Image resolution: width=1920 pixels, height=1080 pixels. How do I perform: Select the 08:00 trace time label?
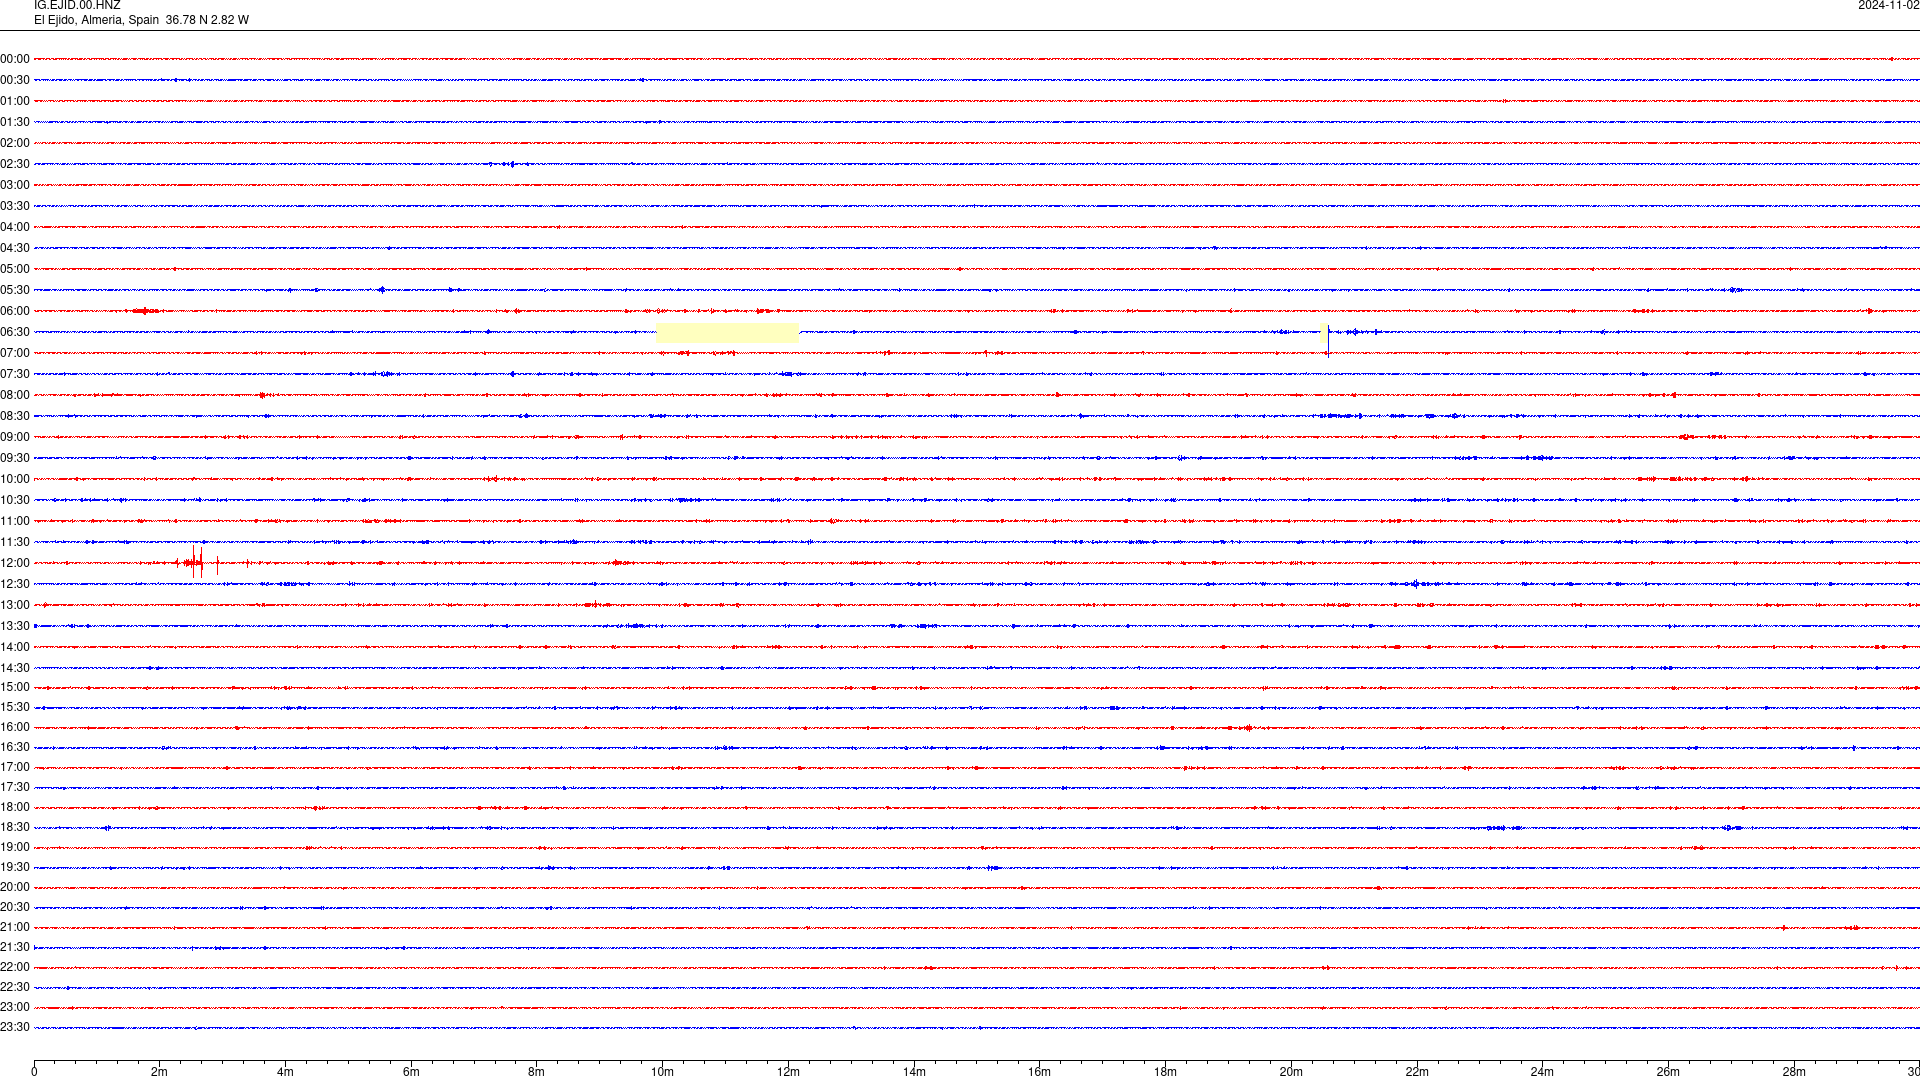coord(15,395)
